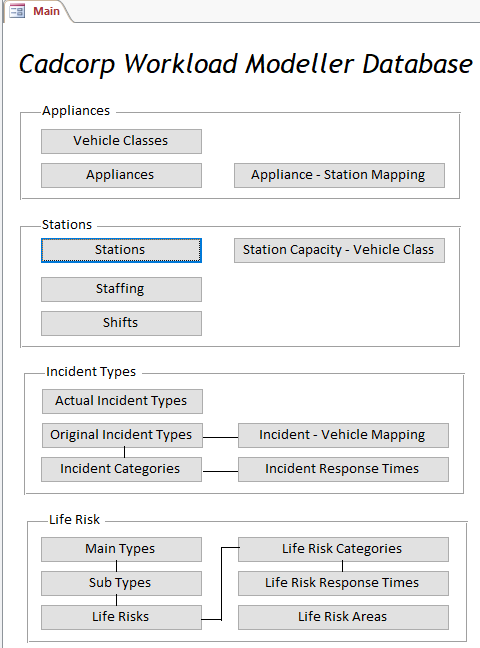Click the Life Risks button

(x=121, y=617)
